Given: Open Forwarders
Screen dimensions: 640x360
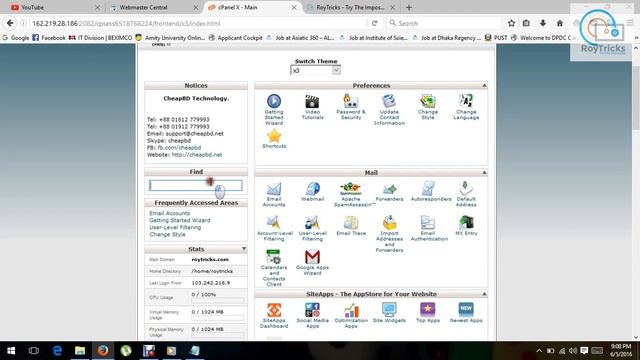Looking at the screenshot, I should pos(389,189).
